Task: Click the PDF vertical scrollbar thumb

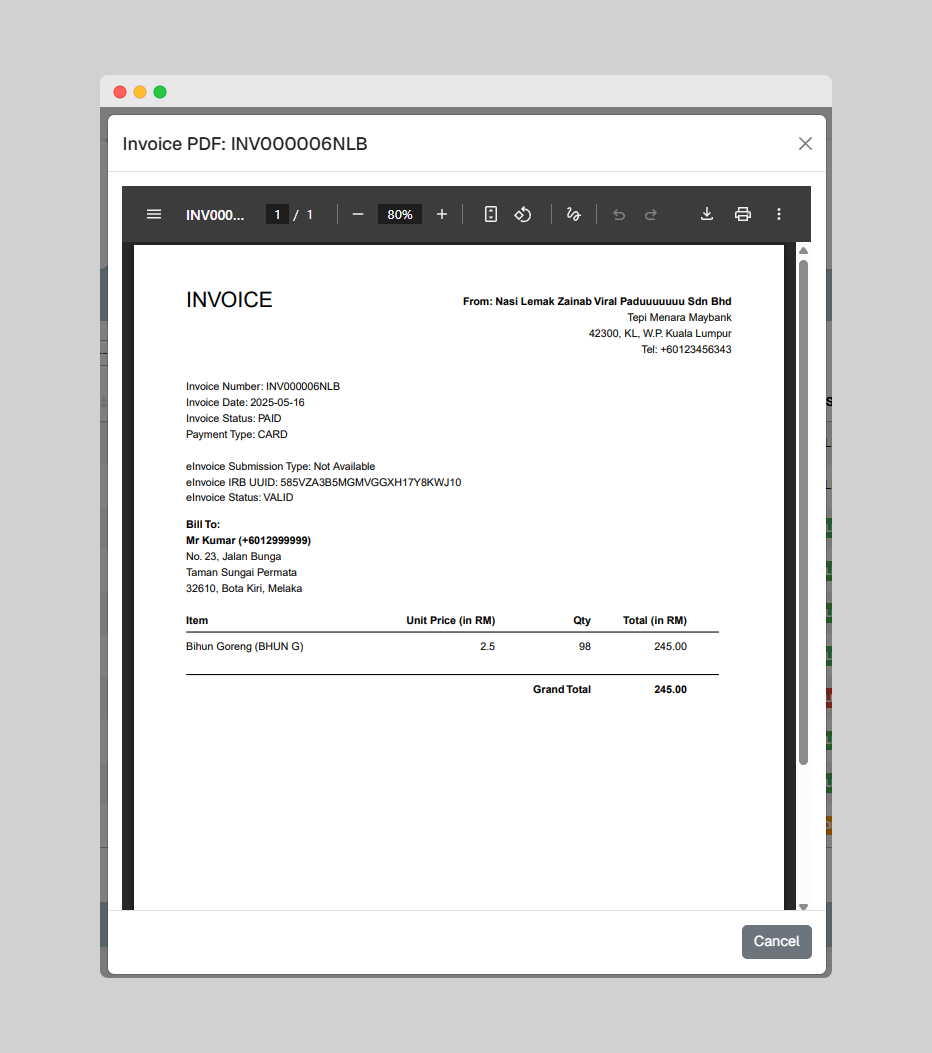Action: [803, 510]
